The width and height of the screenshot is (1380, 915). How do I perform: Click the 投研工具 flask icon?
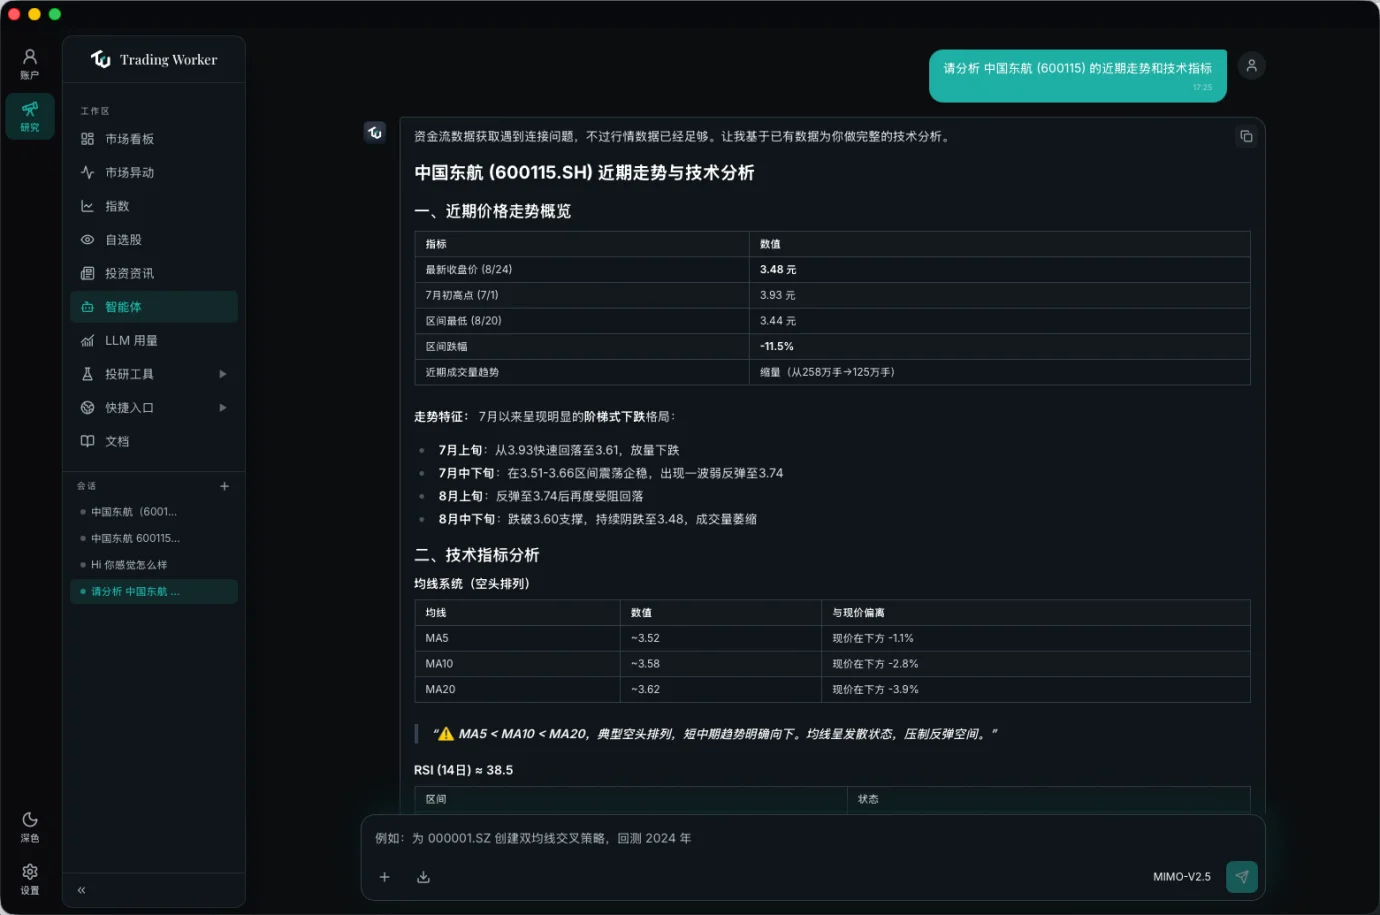[87, 374]
